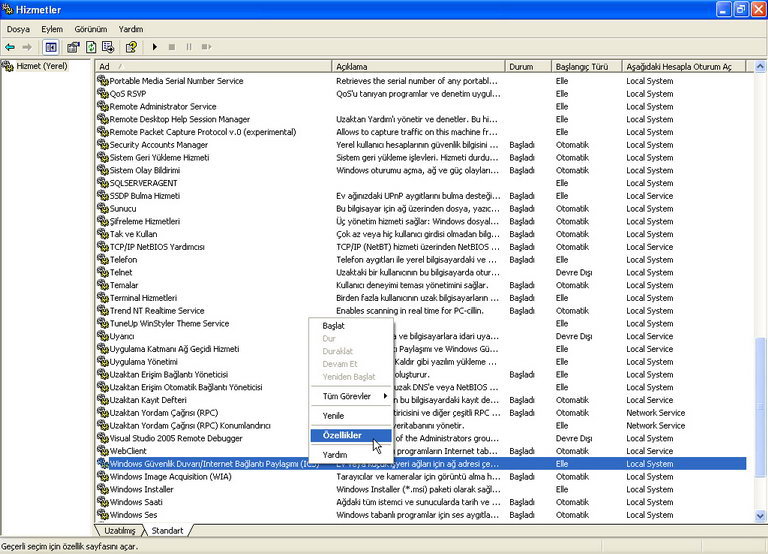Select Terminal Hizmetleri row
The width and height of the screenshot is (768, 554).
pos(421,297)
